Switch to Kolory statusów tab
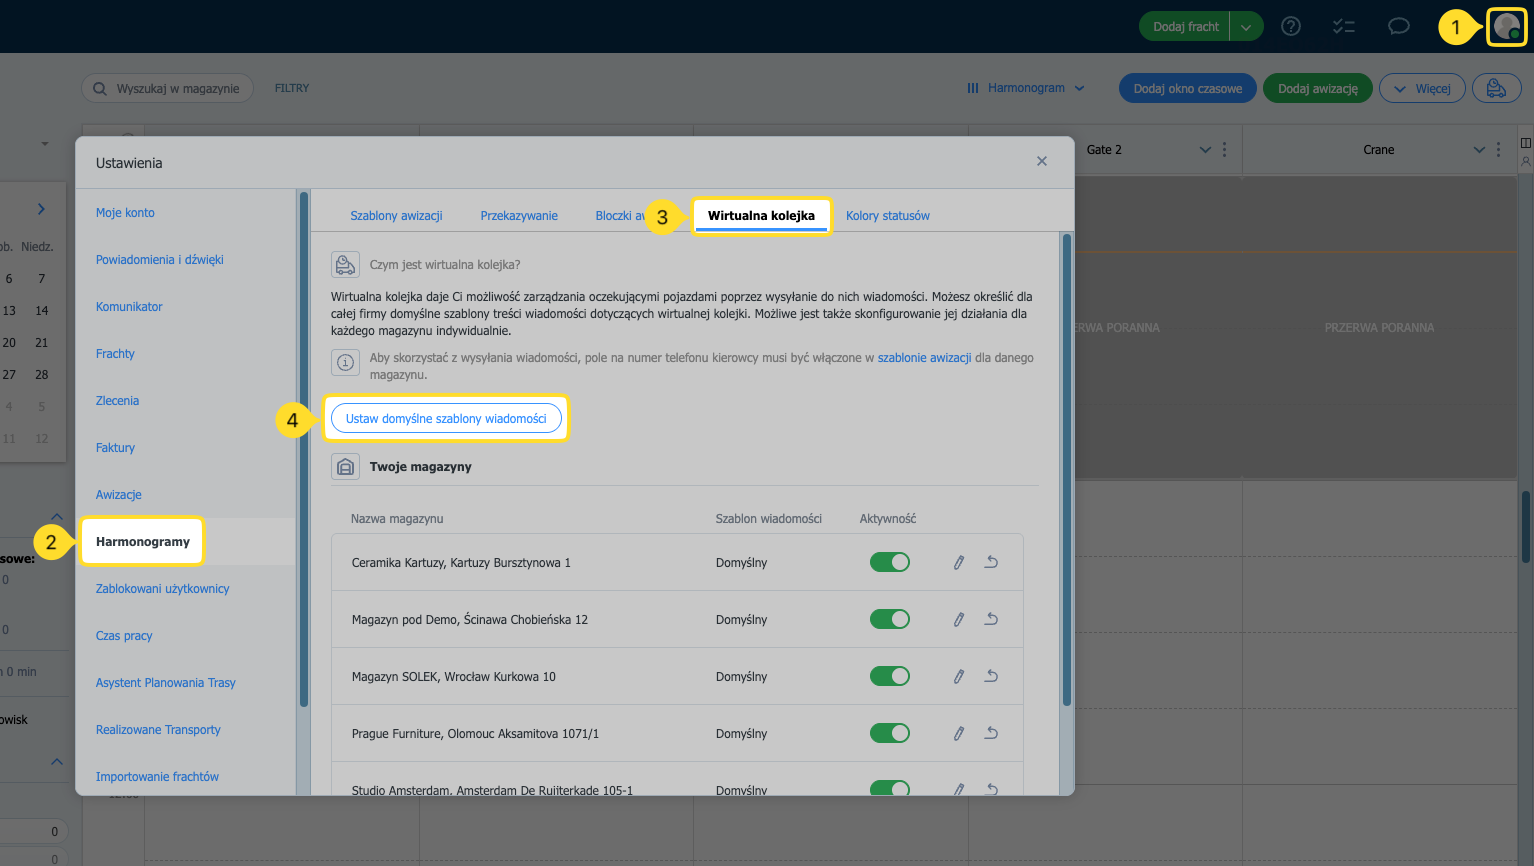 coord(888,216)
